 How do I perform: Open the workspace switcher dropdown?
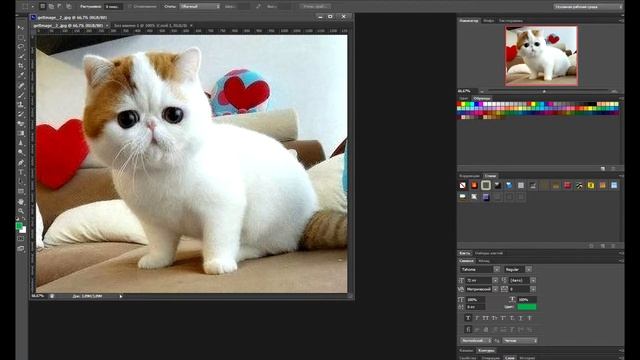click(x=588, y=7)
